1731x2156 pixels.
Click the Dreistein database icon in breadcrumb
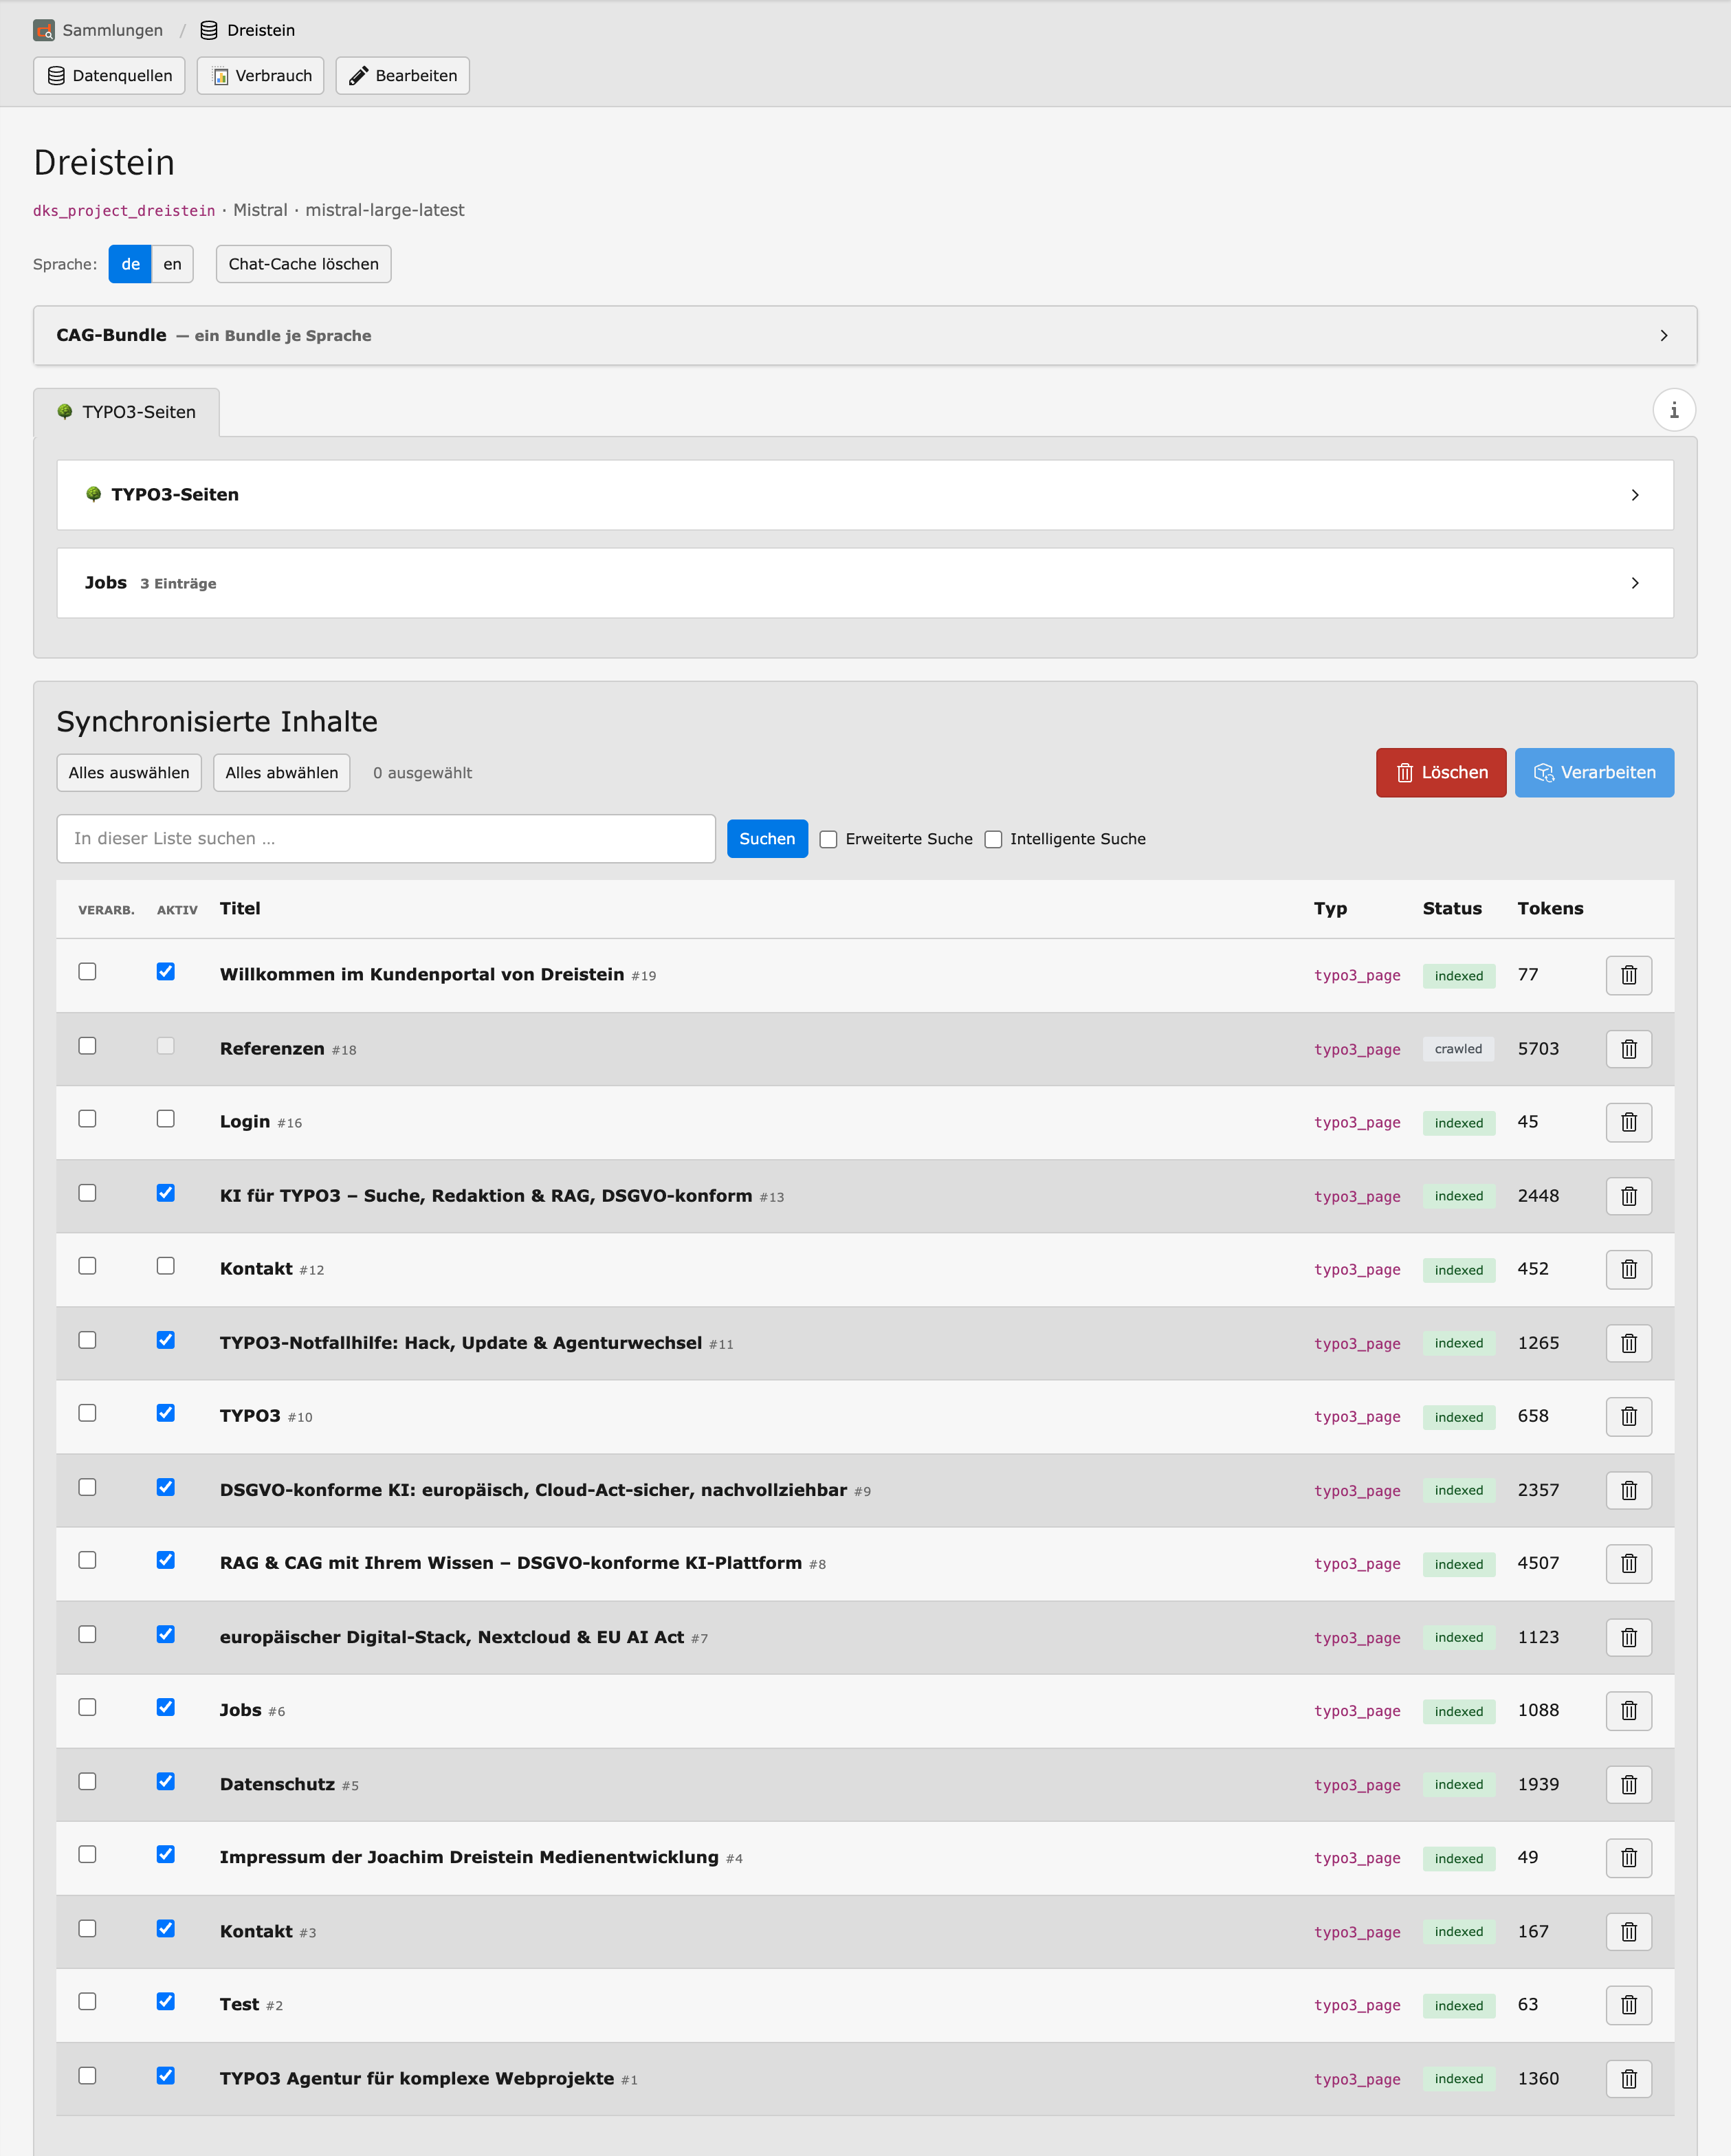pos(209,30)
